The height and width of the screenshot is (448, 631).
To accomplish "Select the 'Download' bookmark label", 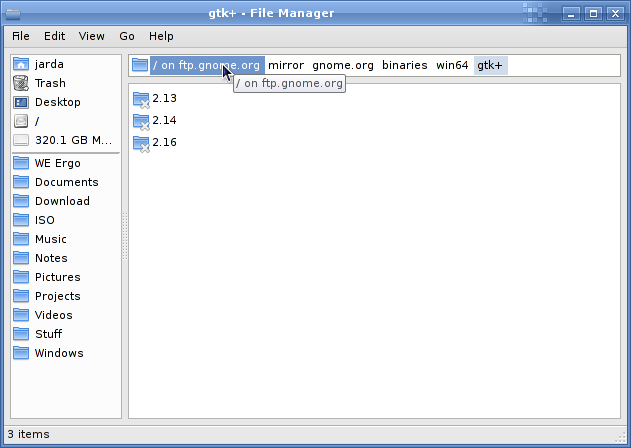I will click(x=62, y=201).
